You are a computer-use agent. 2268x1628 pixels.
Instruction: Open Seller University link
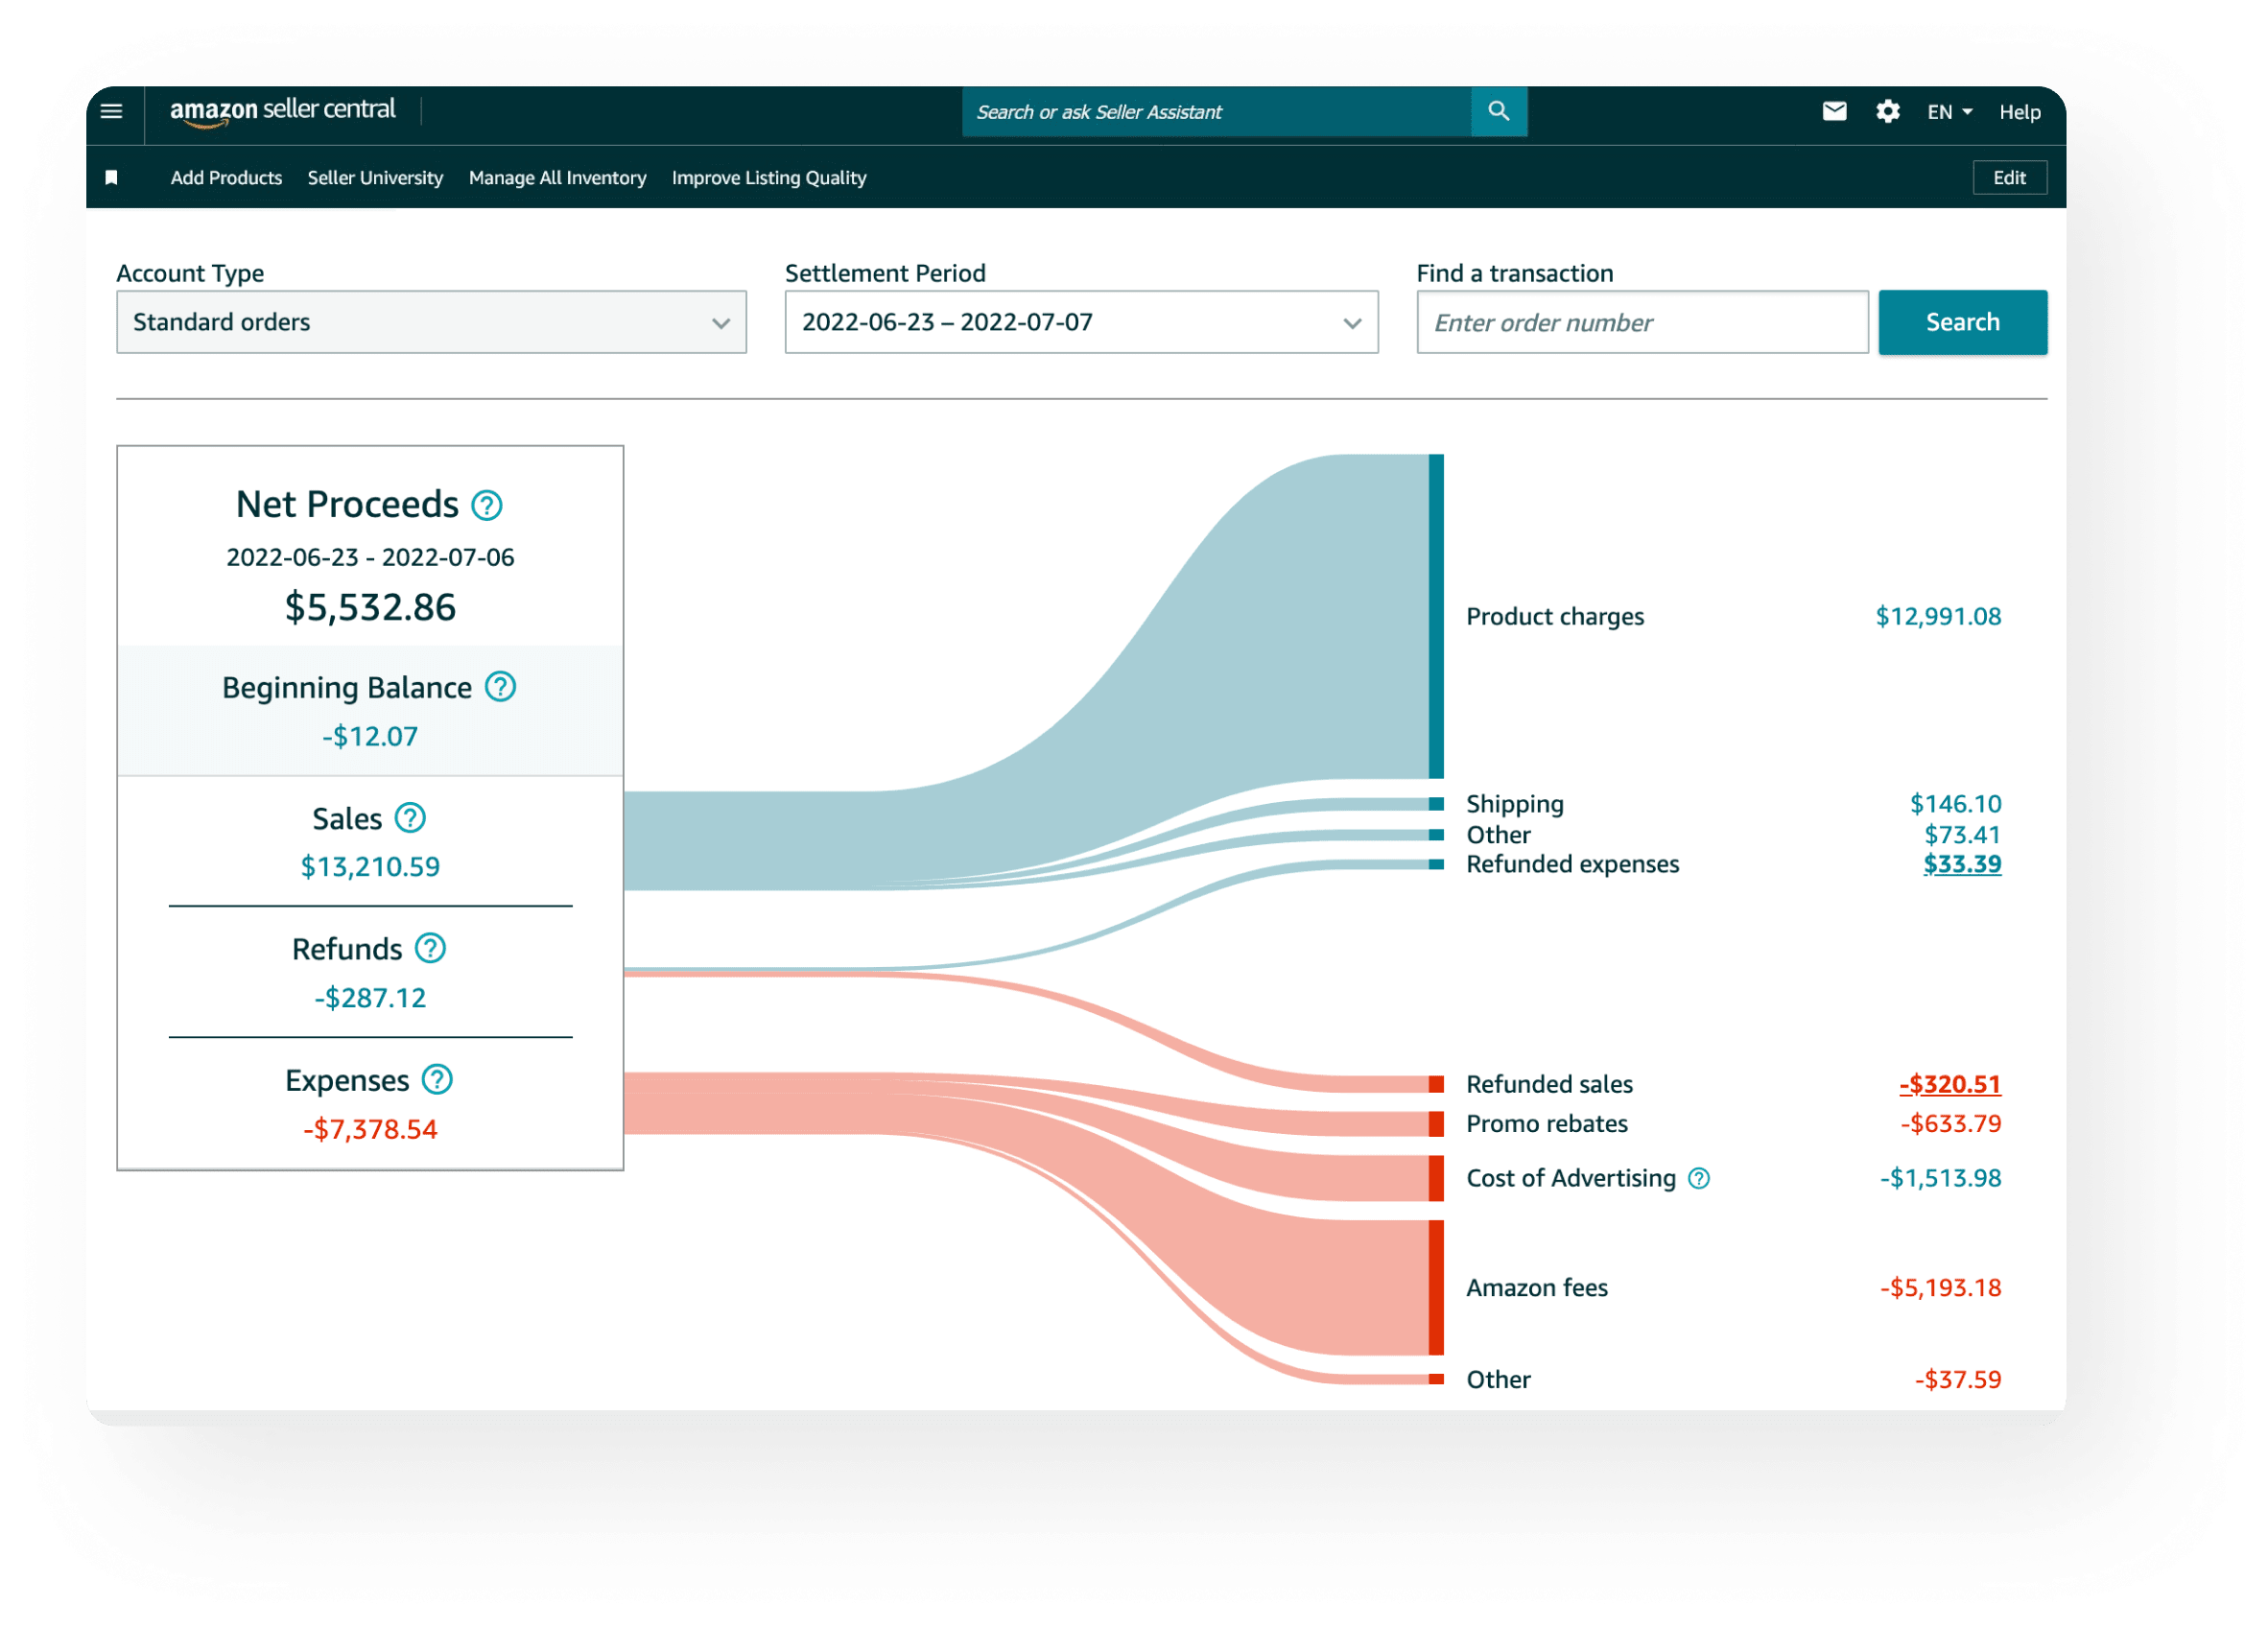point(375,177)
